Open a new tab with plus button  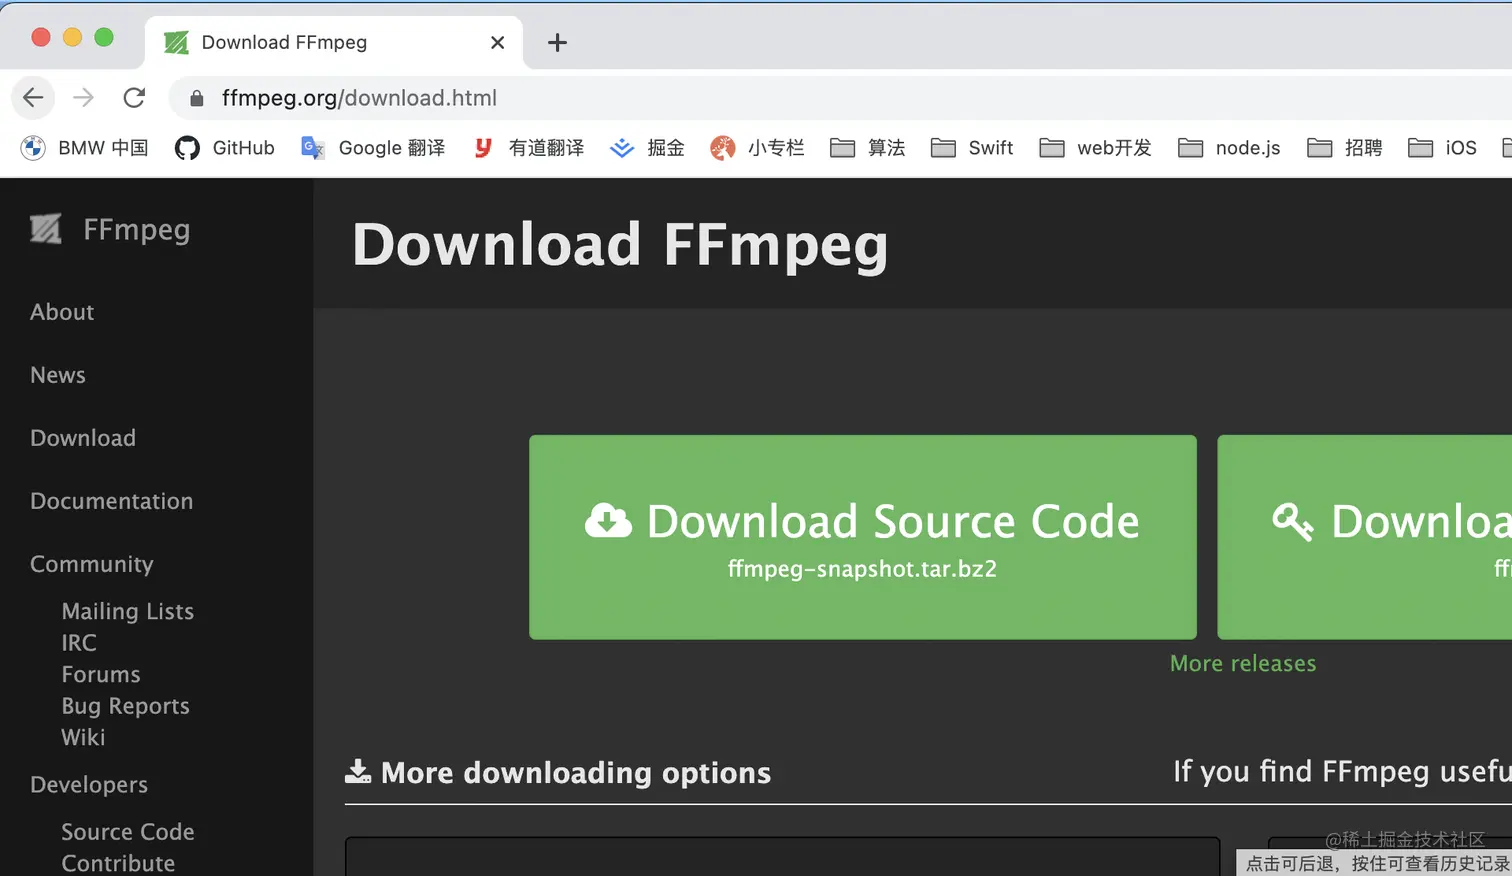coord(557,42)
